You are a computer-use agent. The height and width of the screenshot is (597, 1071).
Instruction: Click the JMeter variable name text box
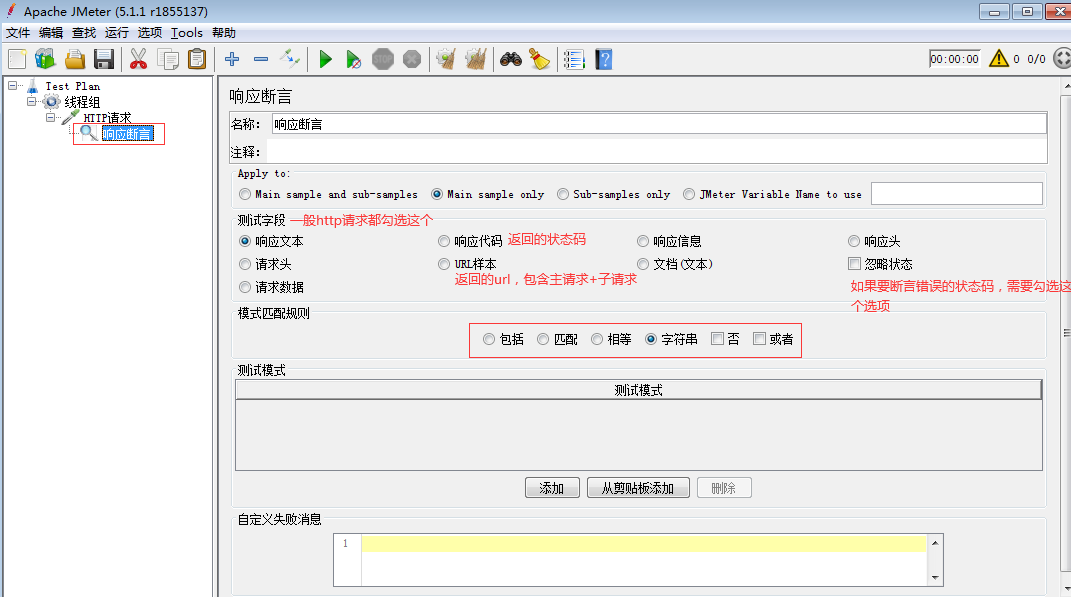pos(957,194)
